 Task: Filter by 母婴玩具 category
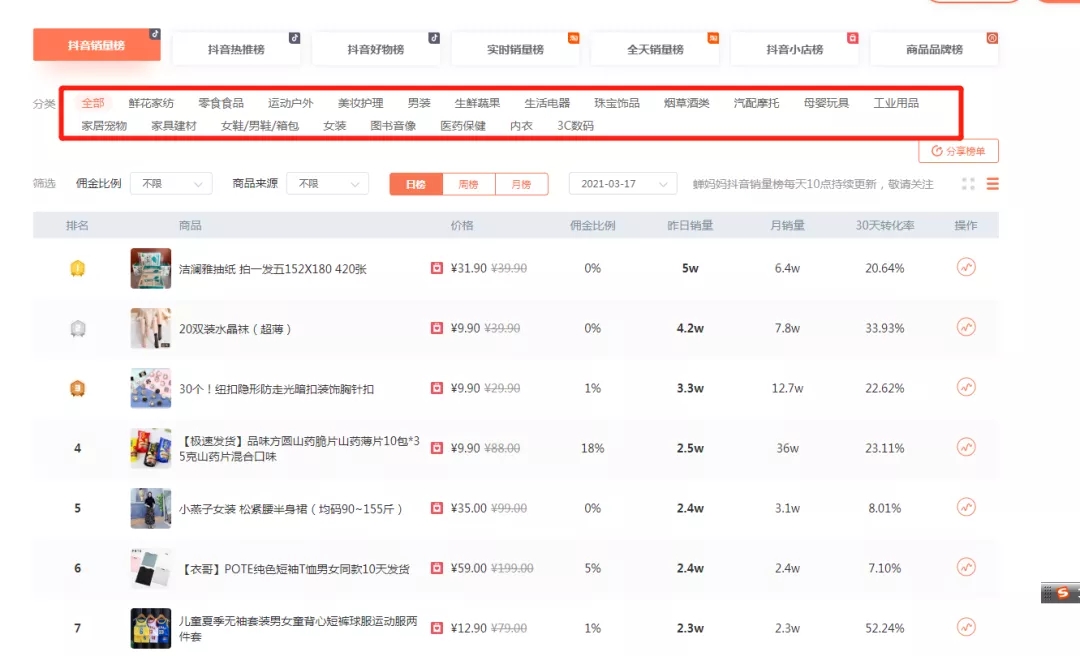pyautogui.click(x=827, y=103)
